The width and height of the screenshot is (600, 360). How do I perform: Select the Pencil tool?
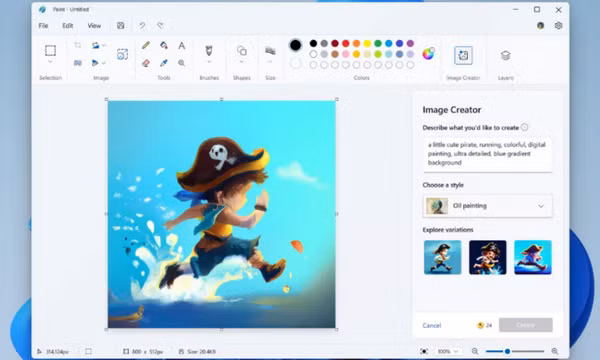coord(146,45)
